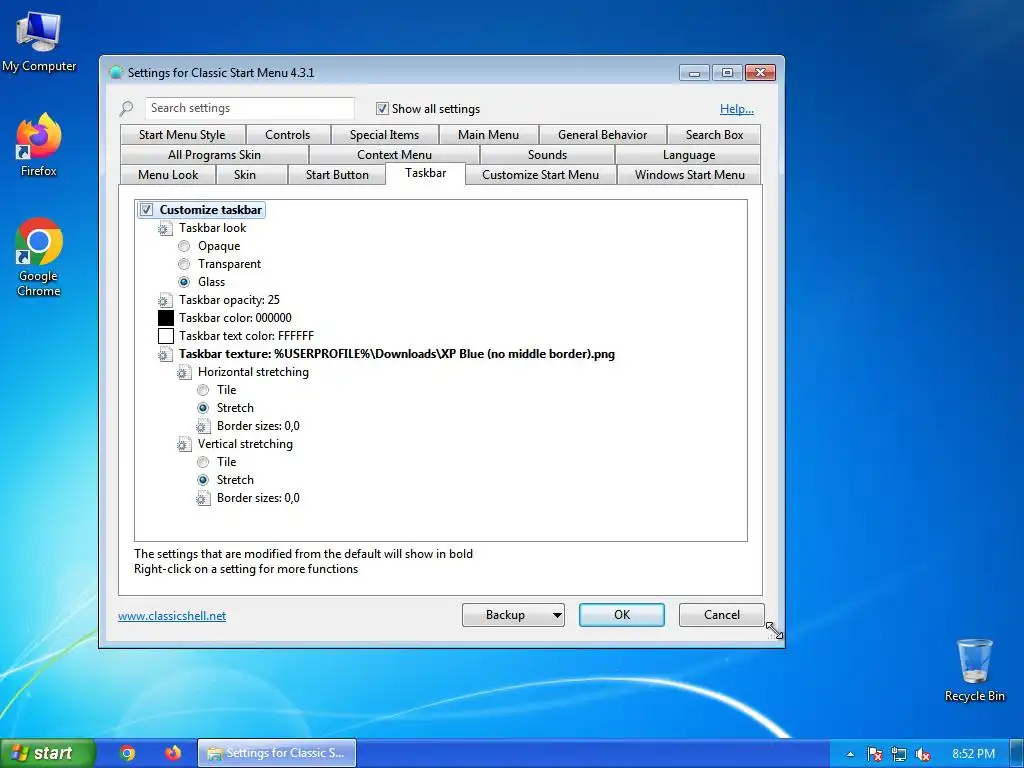
Task: Click the Cancel button
Action: point(722,615)
